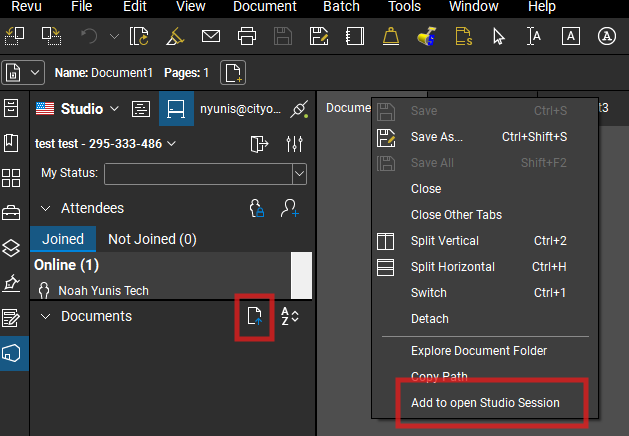The width and height of the screenshot is (629, 436).
Task: Click the attendee permissions lock icon
Action: [x=256, y=208]
